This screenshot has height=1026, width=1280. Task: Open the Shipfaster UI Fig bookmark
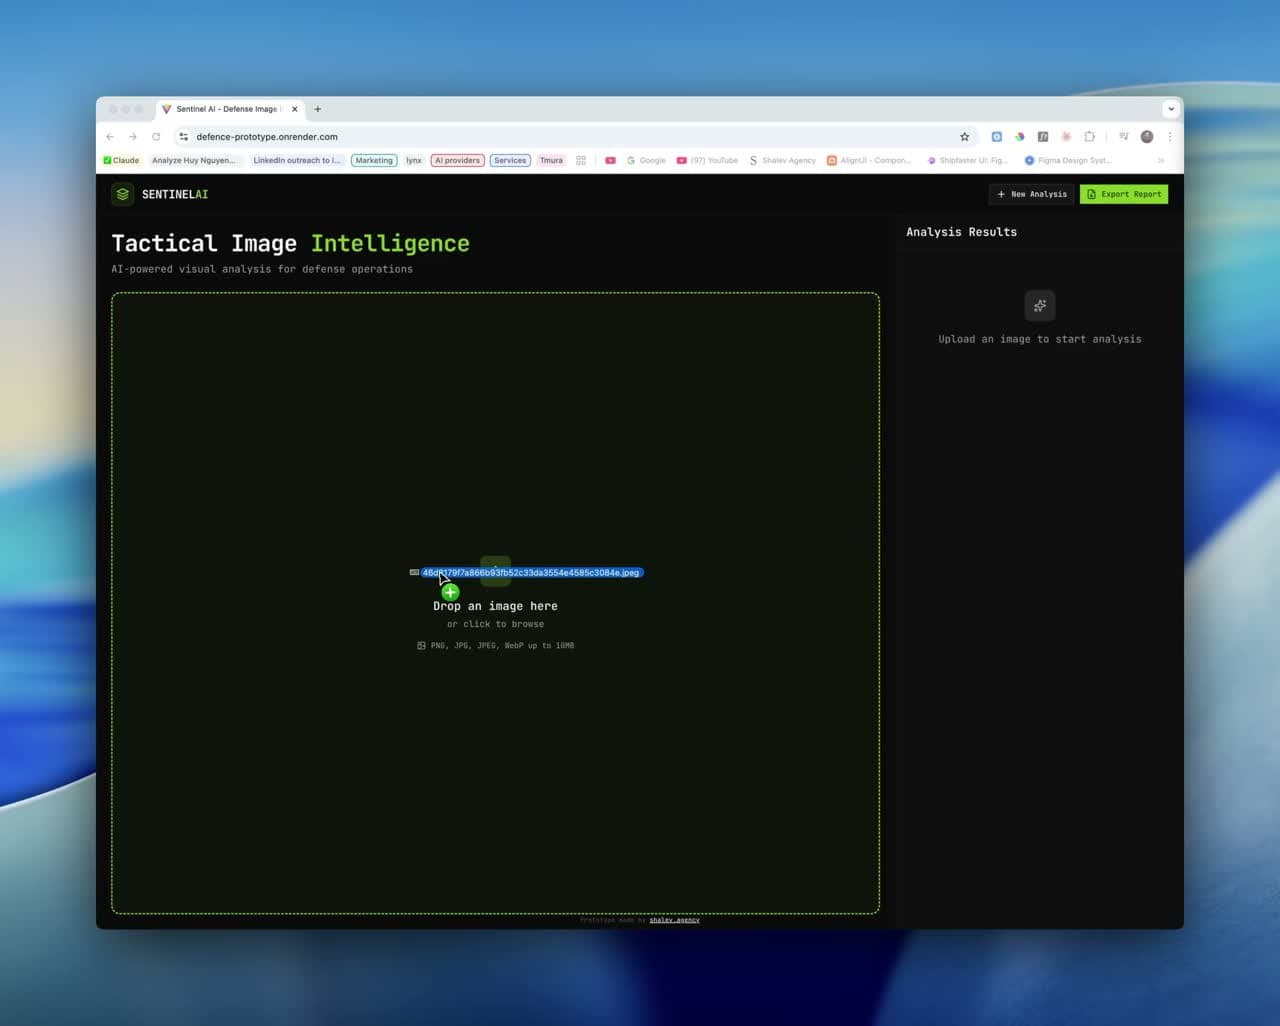pos(967,160)
